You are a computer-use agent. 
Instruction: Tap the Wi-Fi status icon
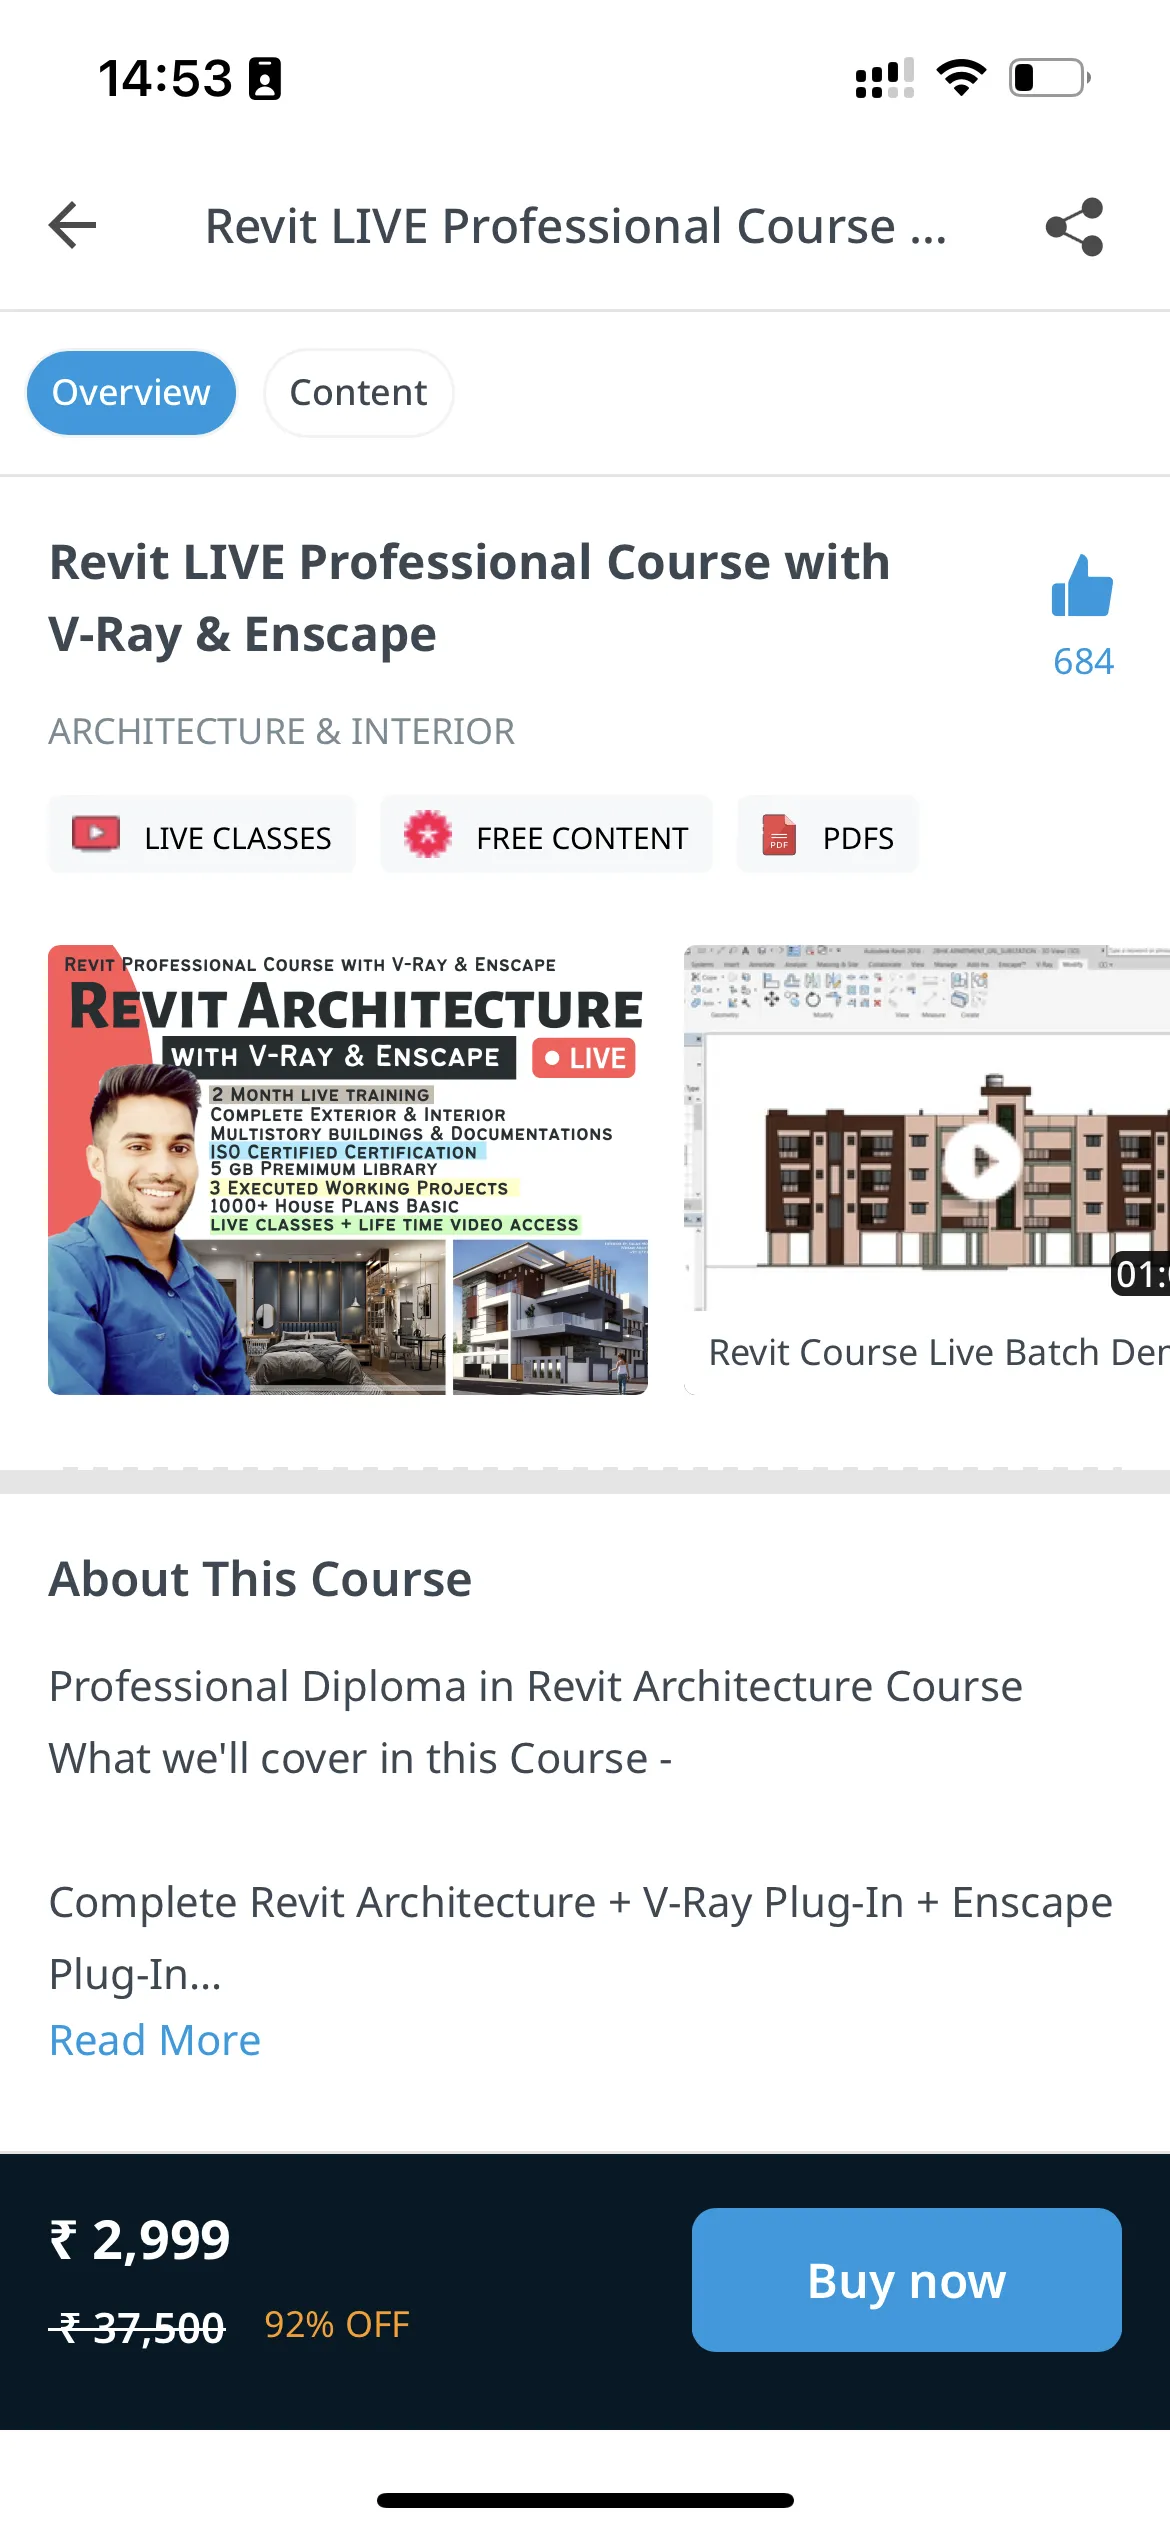point(961,78)
